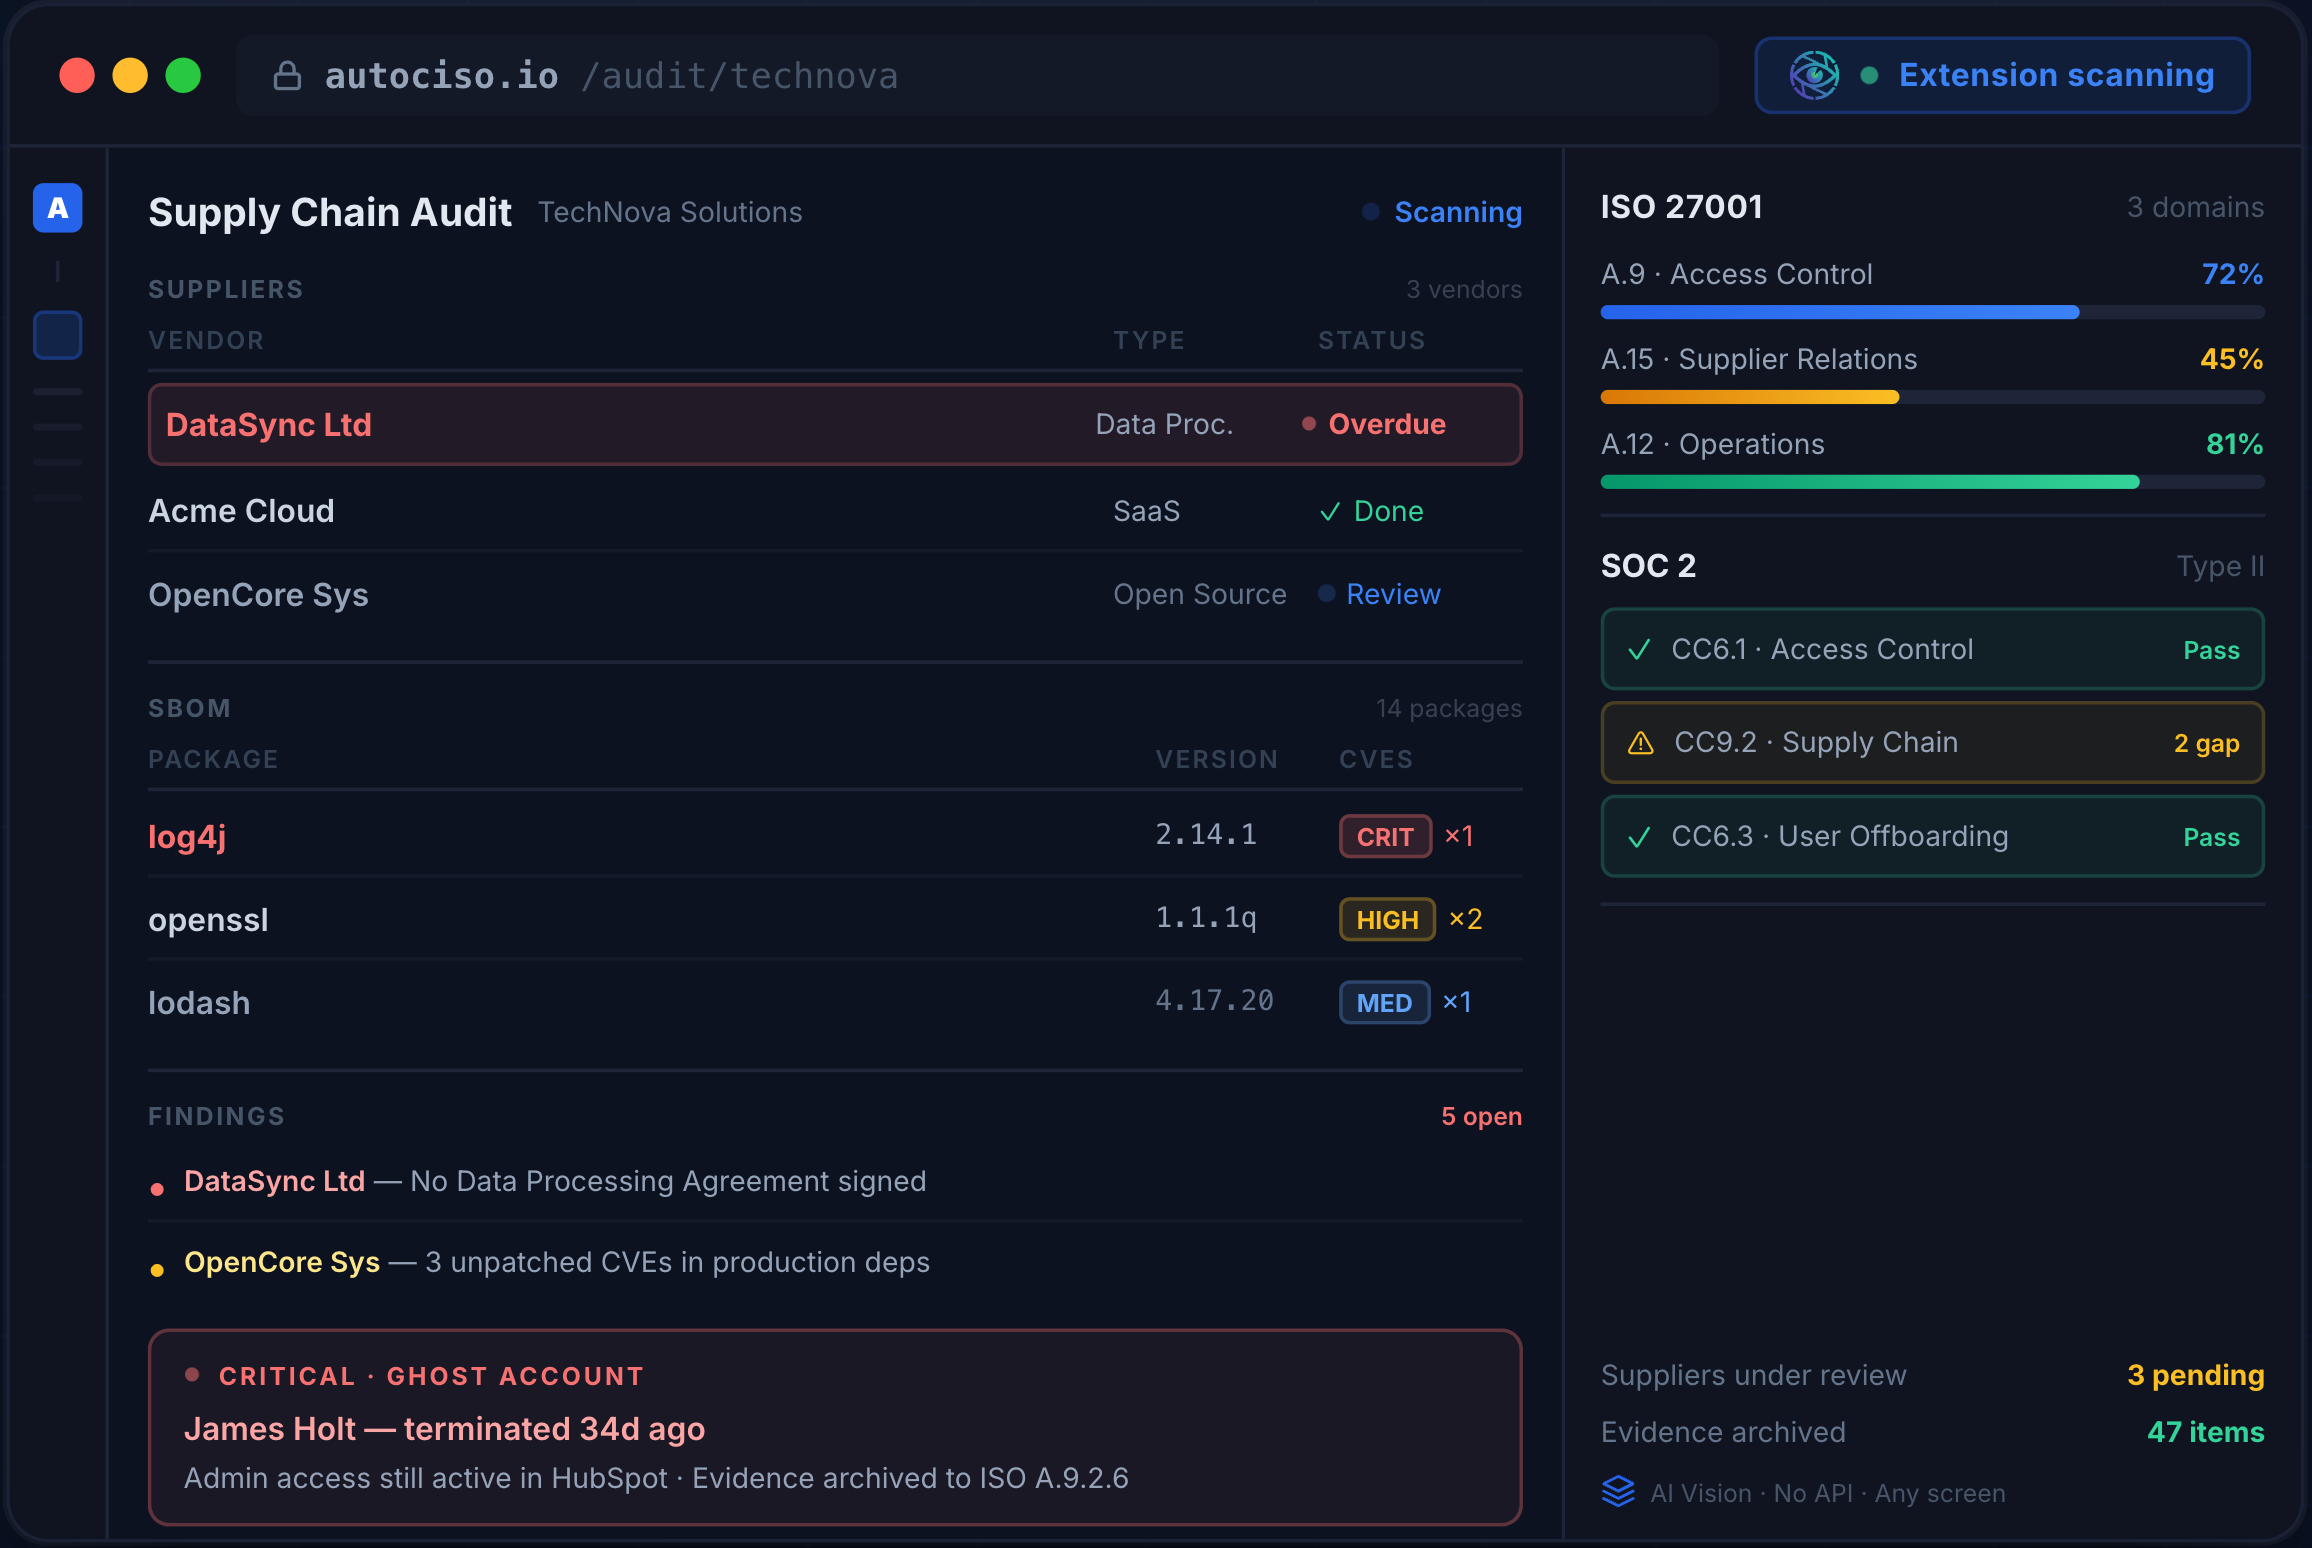Open the Critical Ghost Account alert card
Viewport: 2312px width, 1548px height.
point(835,1427)
